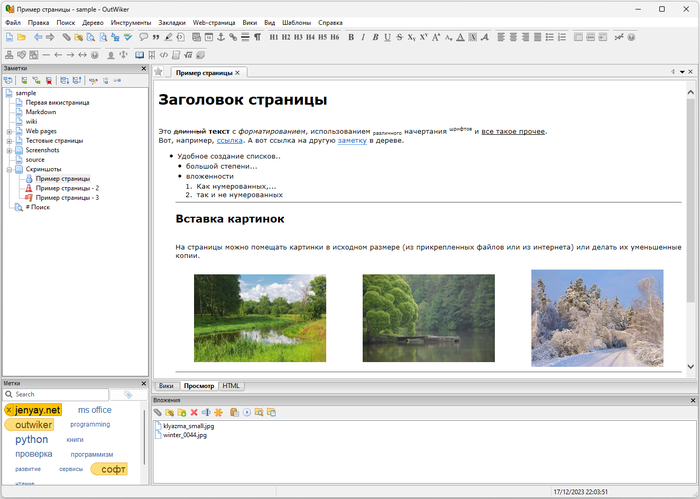The height and width of the screenshot is (499, 700).
Task: Expand the Тестовые страницы tree node
Action: [9, 141]
